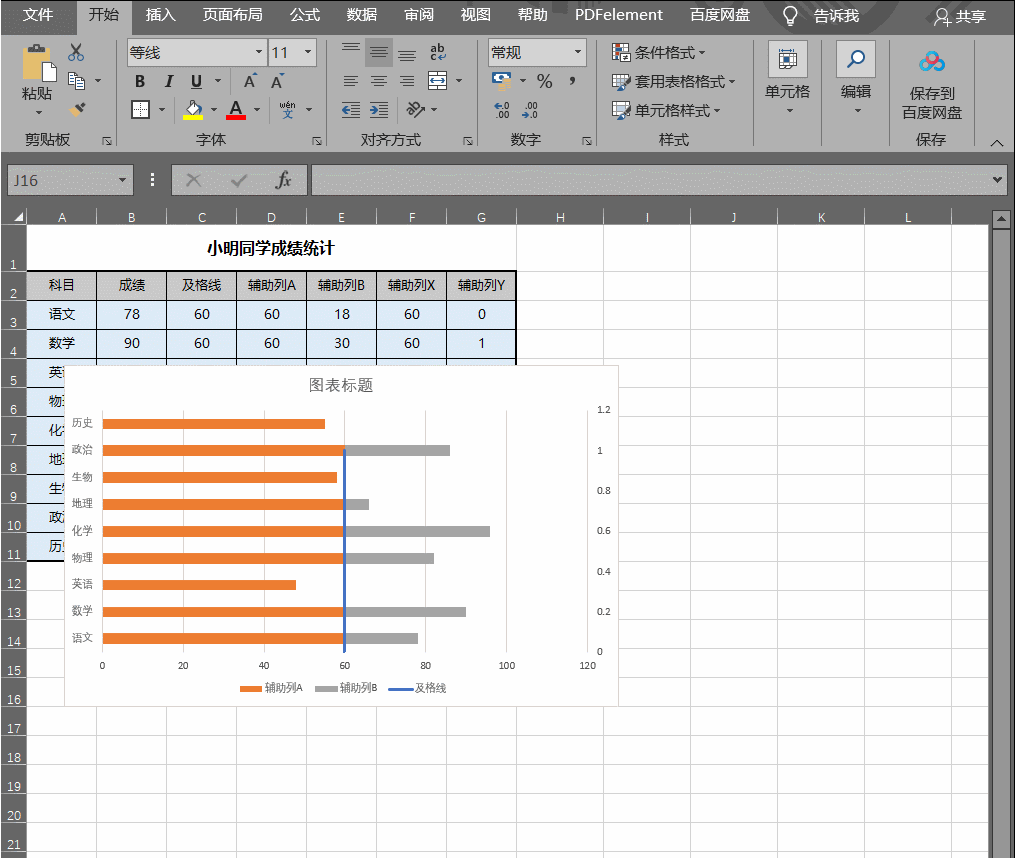1015x858 pixels.
Task: Click the Copy icon
Action: [x=76, y=81]
